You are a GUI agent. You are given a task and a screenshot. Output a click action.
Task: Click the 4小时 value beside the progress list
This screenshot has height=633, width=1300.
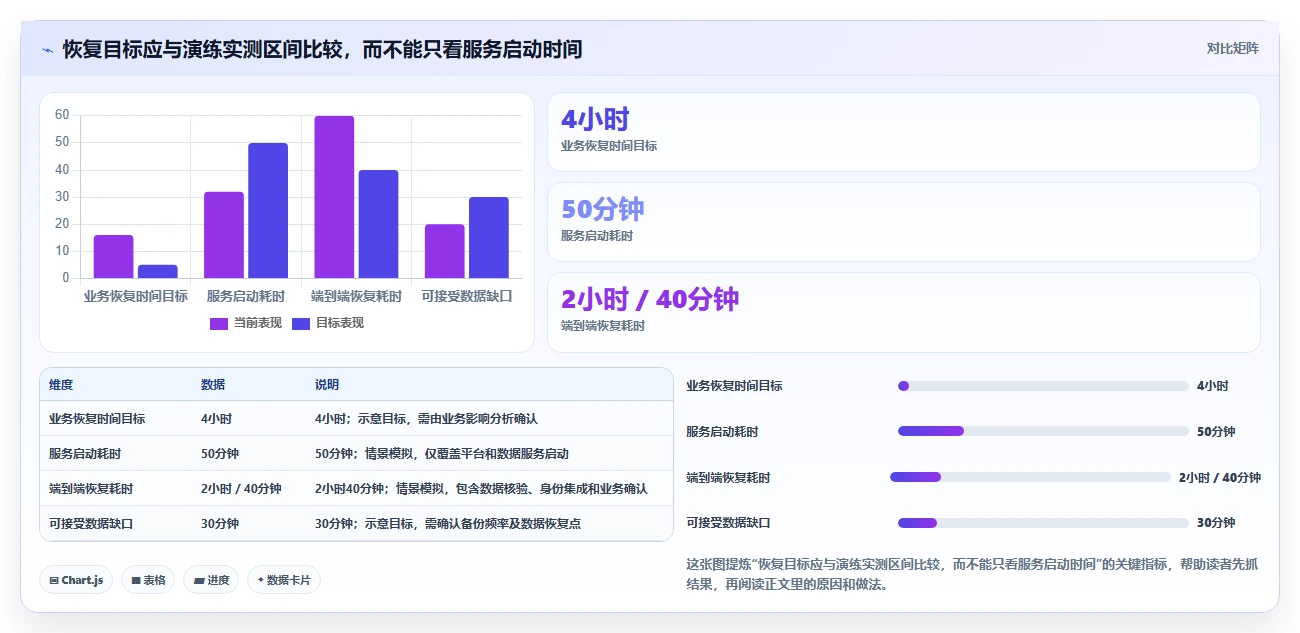(x=1212, y=386)
